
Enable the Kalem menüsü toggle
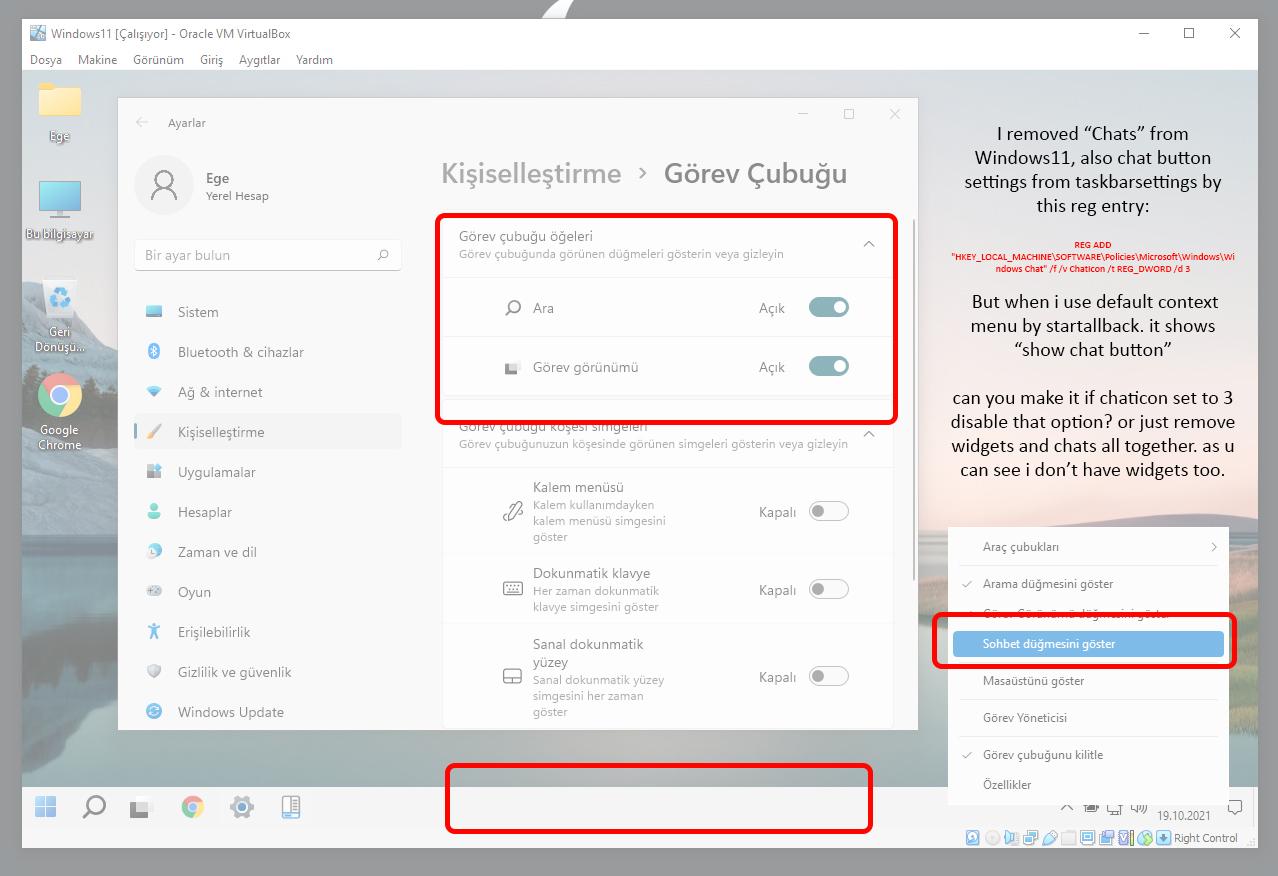pyautogui.click(x=829, y=511)
